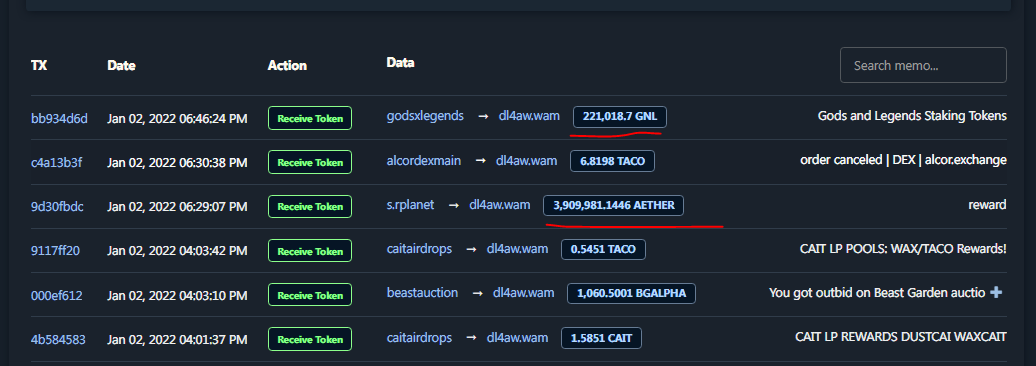Click the 221,018.7 GNL token badge
1036x366 pixels.
[620, 117]
